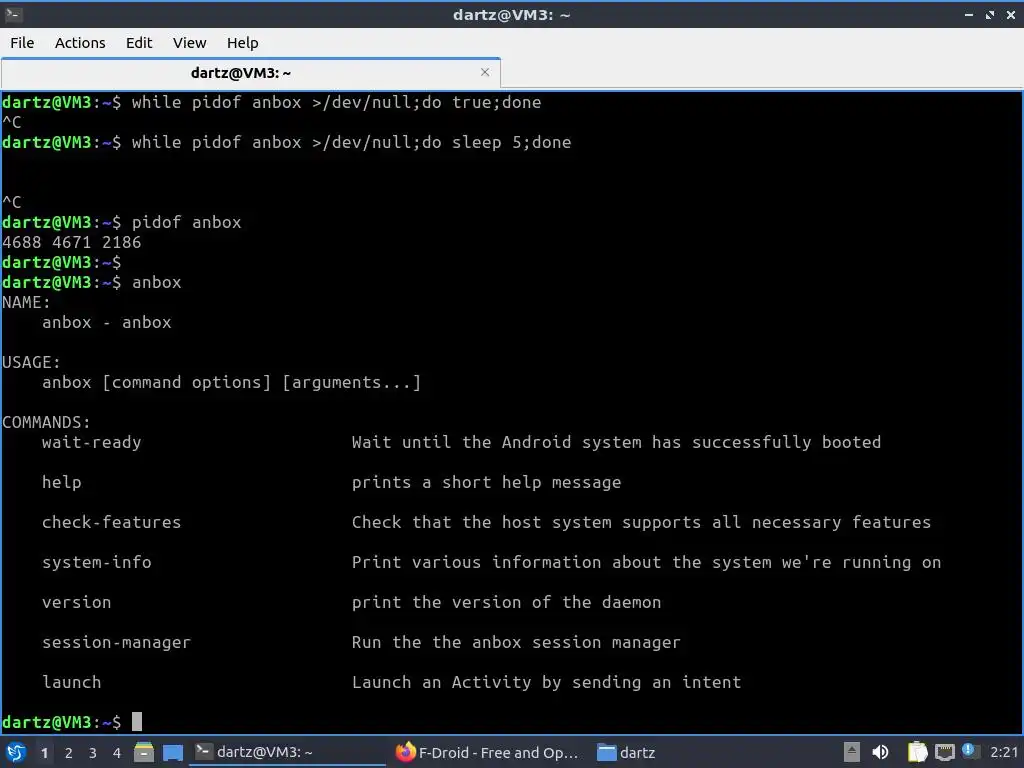1024x768 pixels.
Task: Open the View menu
Action: pos(189,43)
